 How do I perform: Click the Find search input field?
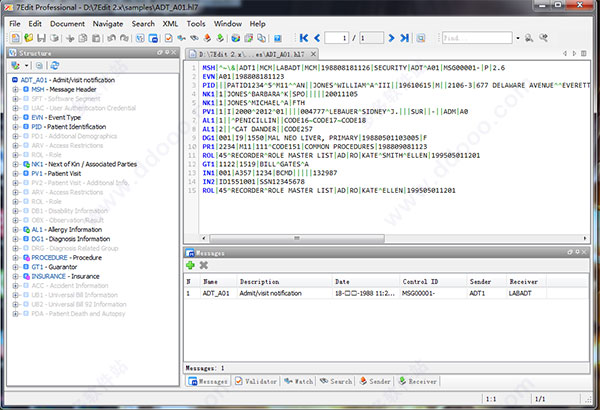[477, 38]
